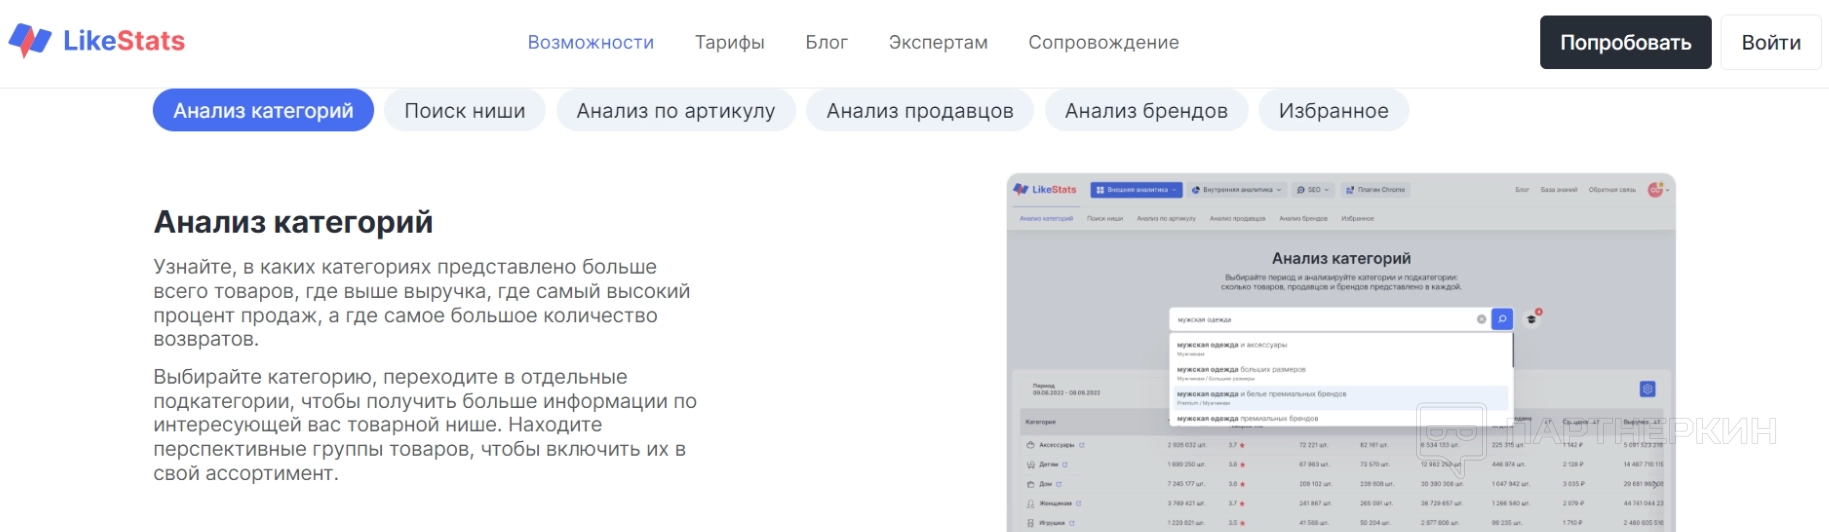The height and width of the screenshot is (532, 1829).
Task: Go to the Блог page
Action: point(826,42)
